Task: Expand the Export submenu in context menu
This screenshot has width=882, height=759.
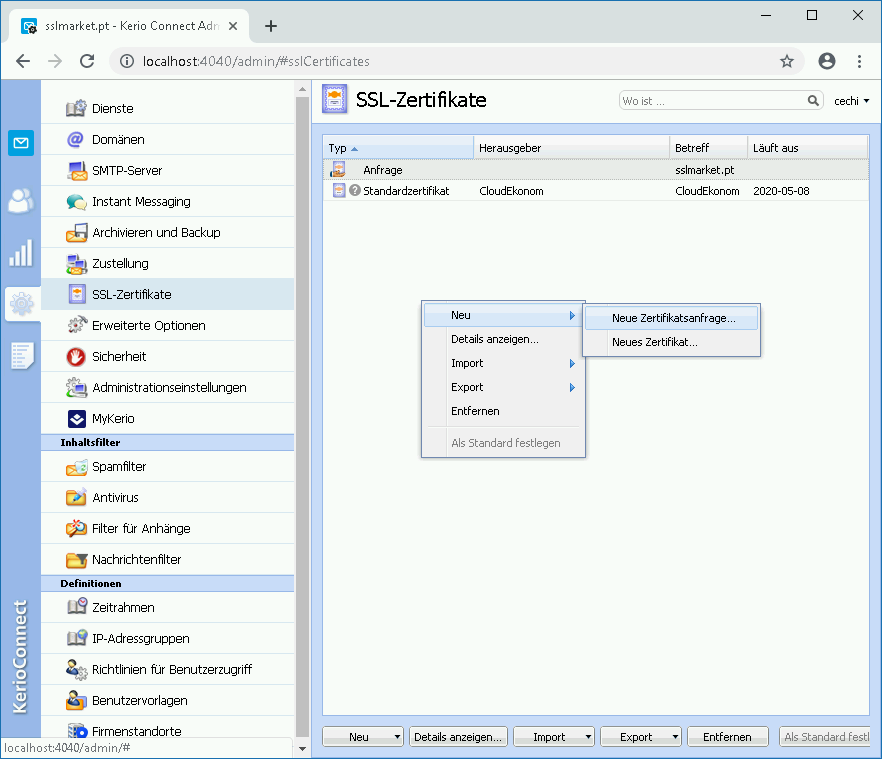Action: tap(503, 387)
